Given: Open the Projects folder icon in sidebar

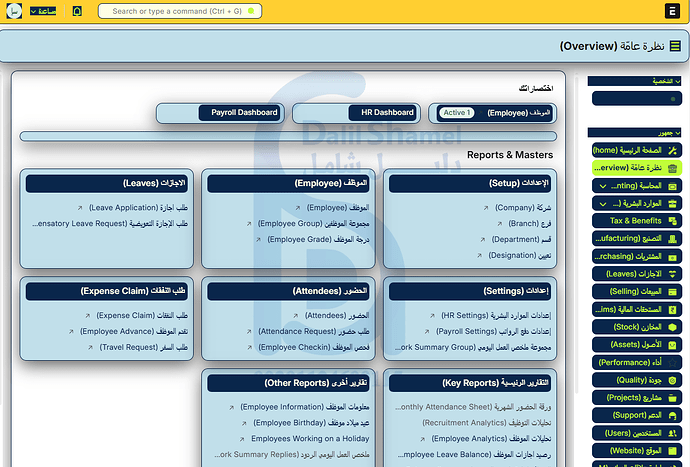Looking at the screenshot, I should pyautogui.click(x=672, y=398).
